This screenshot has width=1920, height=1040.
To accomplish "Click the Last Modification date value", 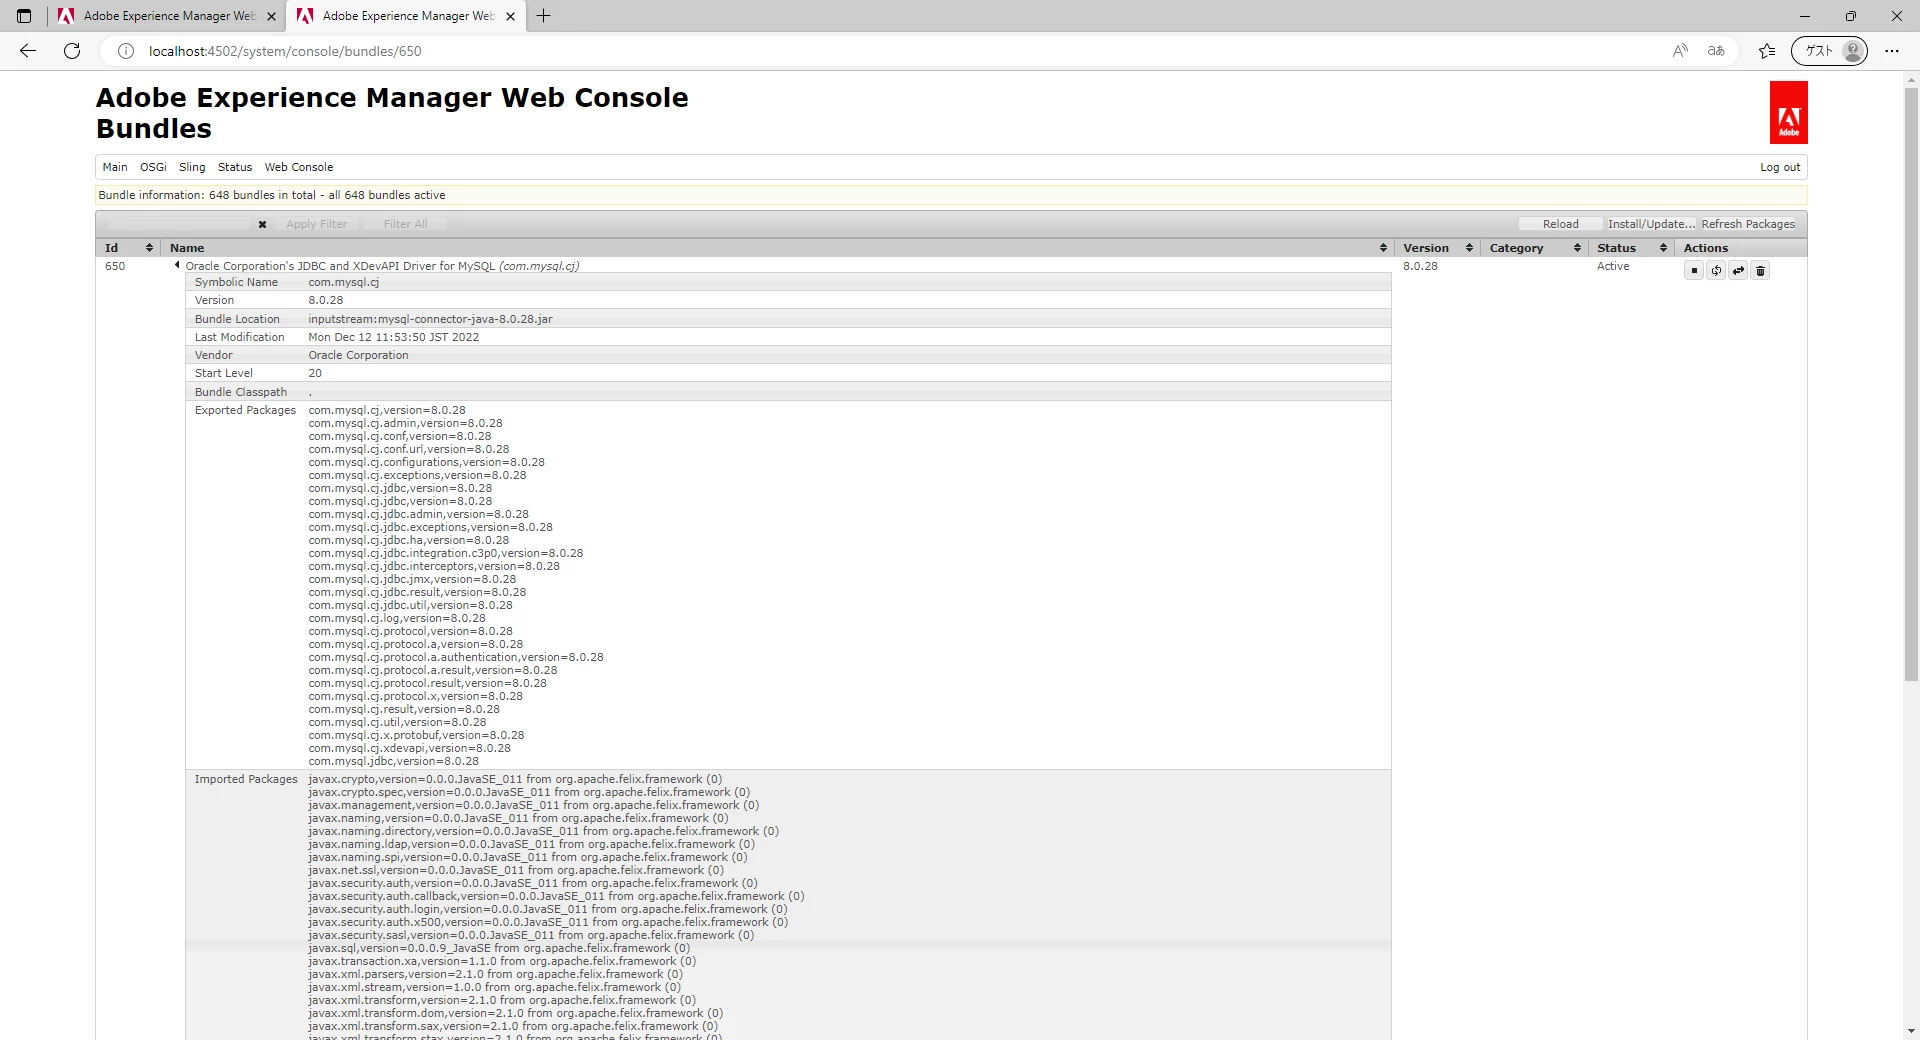I will tap(393, 337).
